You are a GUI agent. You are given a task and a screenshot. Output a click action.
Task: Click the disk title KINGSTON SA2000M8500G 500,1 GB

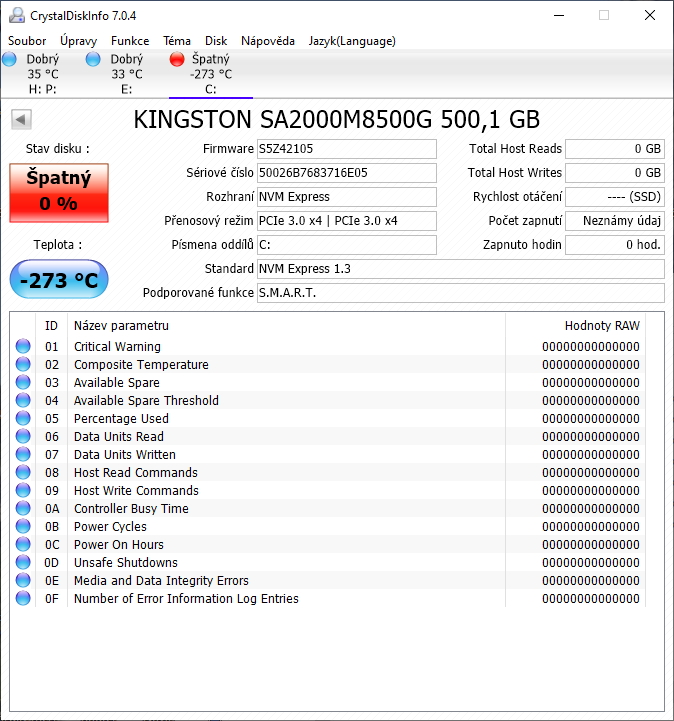(x=337, y=120)
